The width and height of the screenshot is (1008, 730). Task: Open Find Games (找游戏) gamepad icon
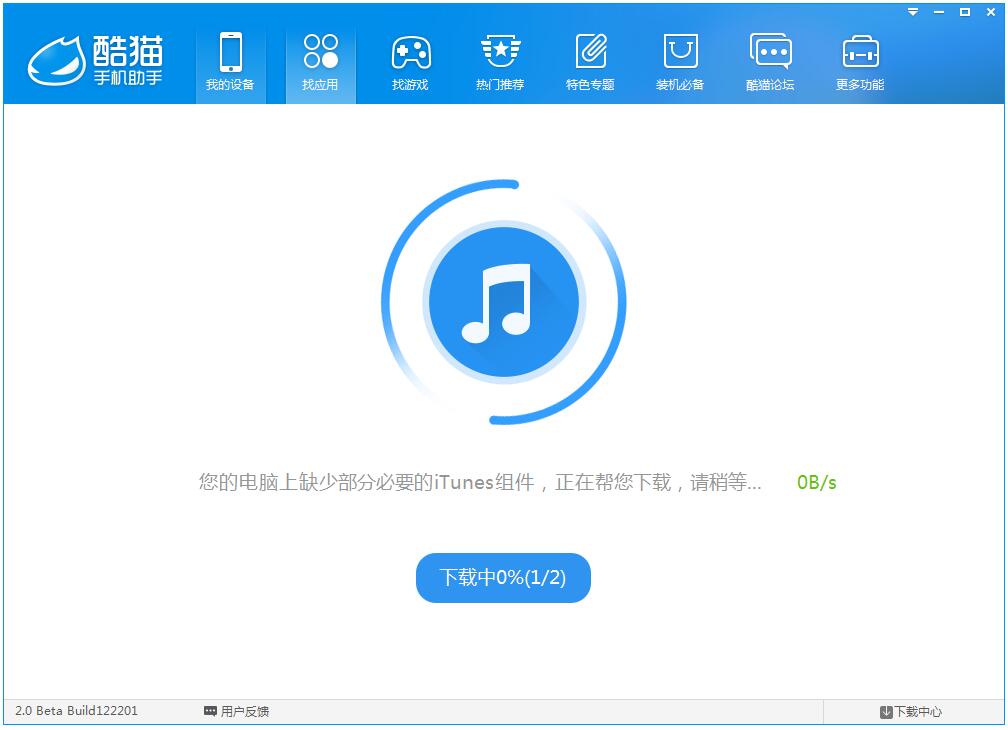pos(410,63)
